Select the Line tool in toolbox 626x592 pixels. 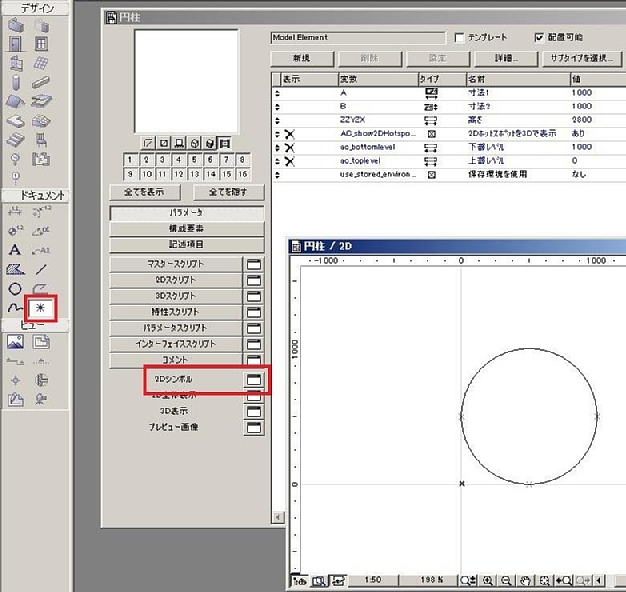(42, 269)
